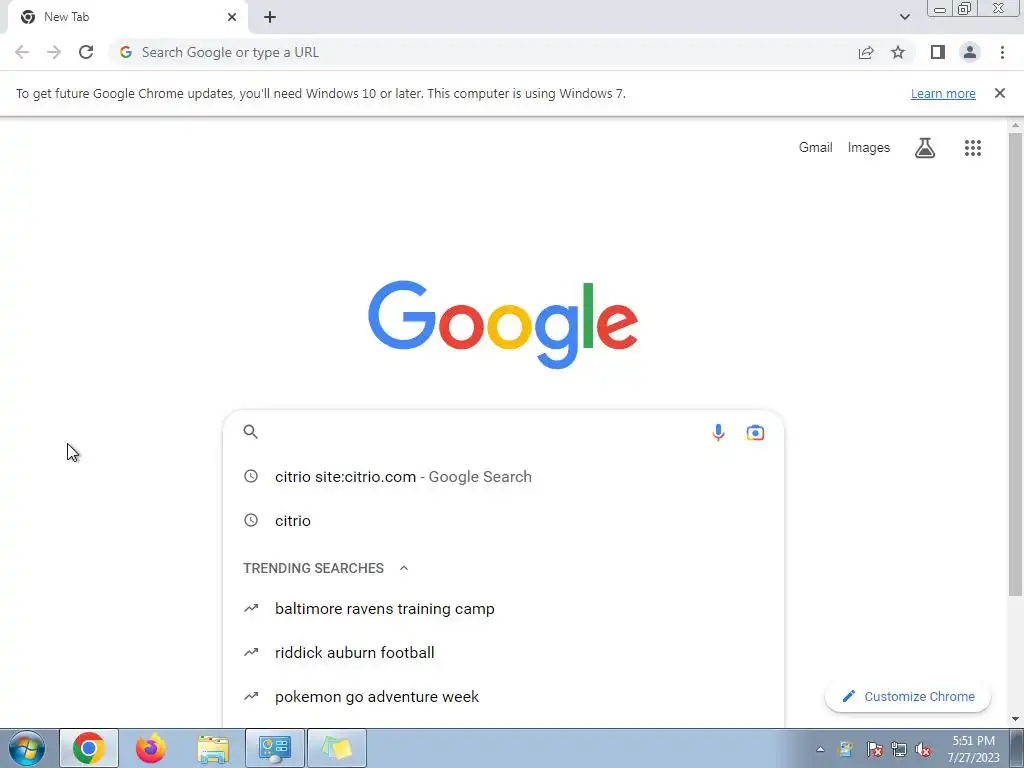1024x768 pixels.
Task: Reload the page with the refresh icon
Action: pyautogui.click(x=86, y=52)
